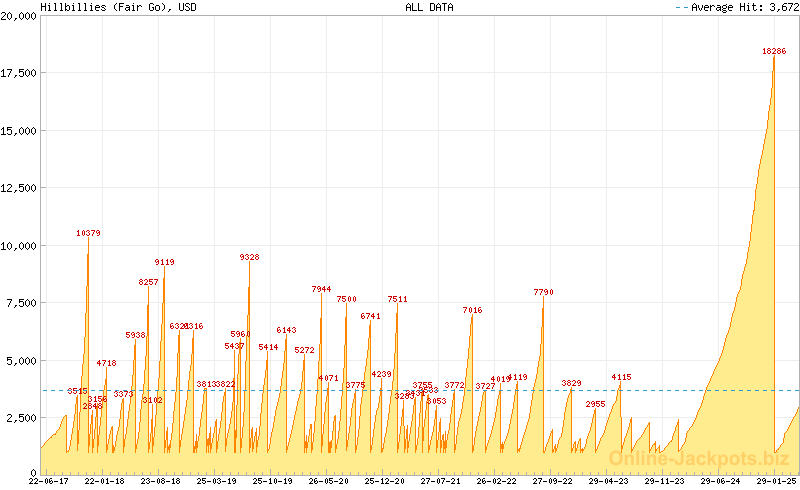Click the 7016 data label

[x=472, y=310]
